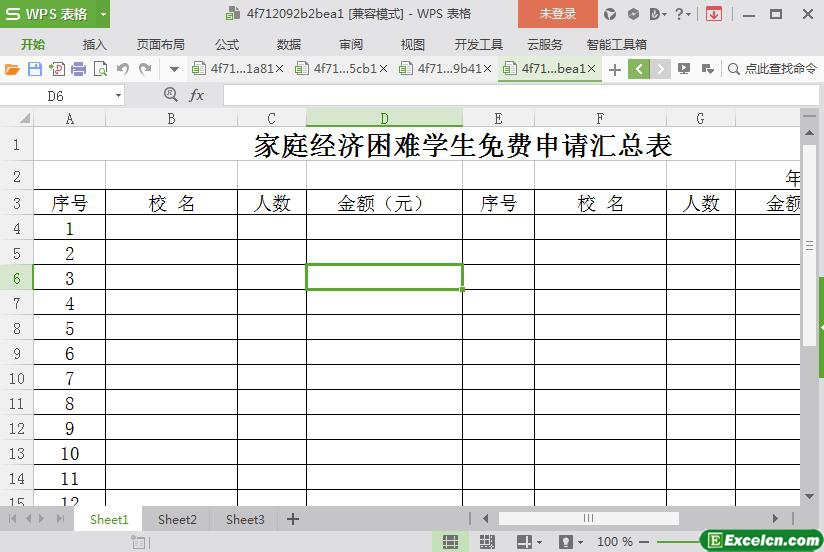Export to PDF using the toolbar icon
824x552 pixels.
coord(57,69)
